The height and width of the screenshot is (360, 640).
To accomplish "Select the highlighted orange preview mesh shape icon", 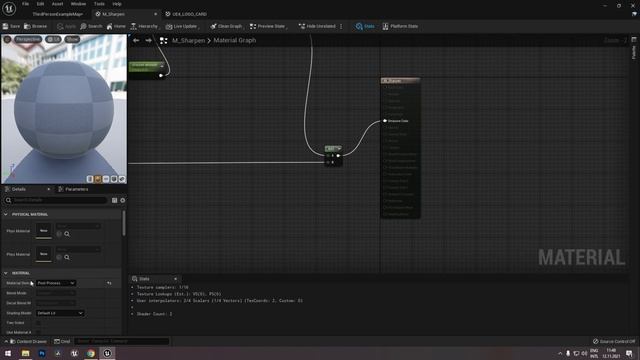I will [98, 179].
